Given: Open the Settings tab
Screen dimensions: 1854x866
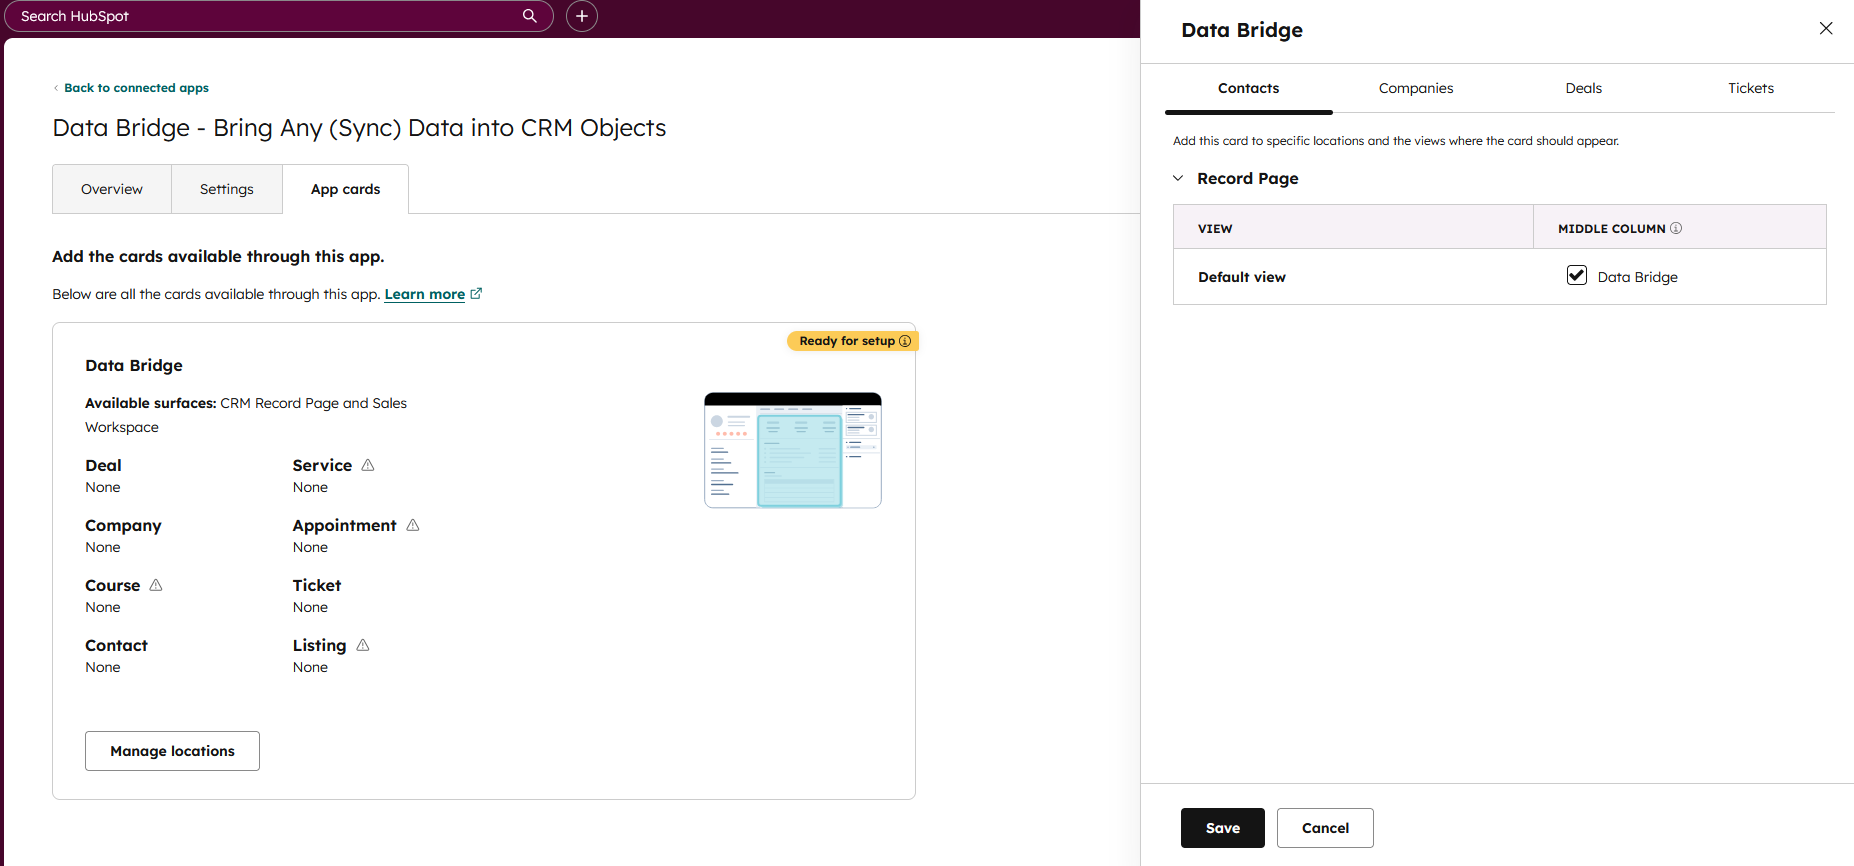Looking at the screenshot, I should [227, 189].
